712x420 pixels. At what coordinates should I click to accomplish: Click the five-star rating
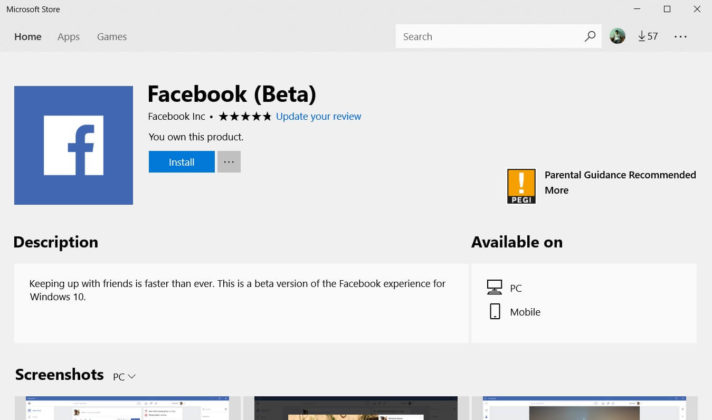(x=245, y=116)
